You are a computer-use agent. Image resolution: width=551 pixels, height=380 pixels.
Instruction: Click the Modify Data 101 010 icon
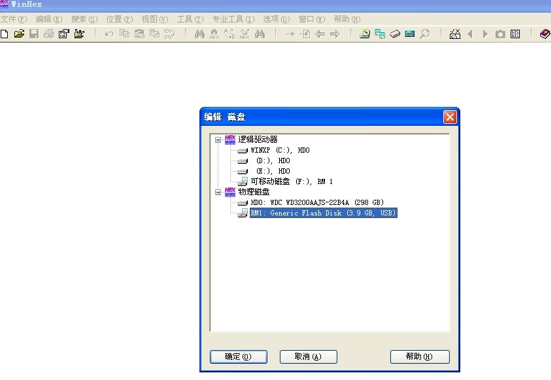[x=169, y=34]
